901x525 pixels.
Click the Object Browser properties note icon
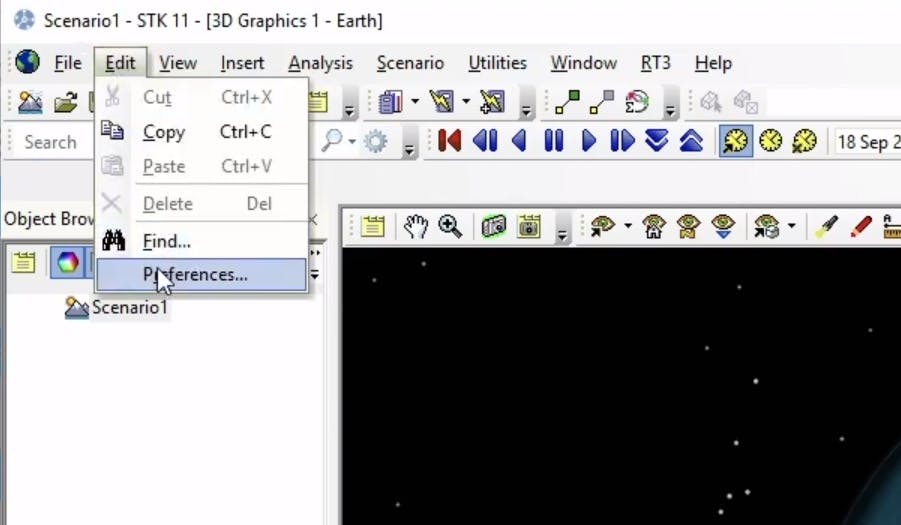coord(24,262)
